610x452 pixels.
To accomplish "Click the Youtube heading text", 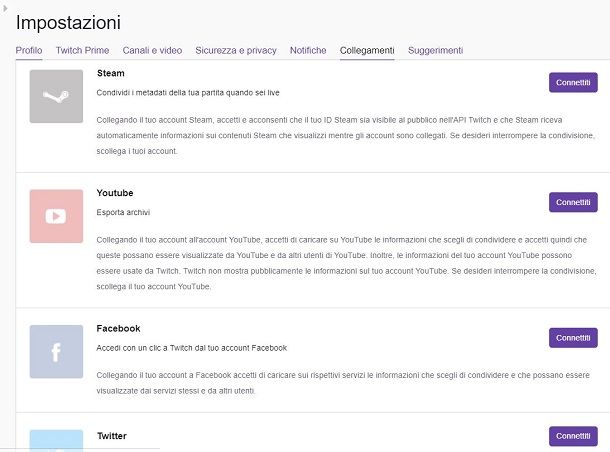I will 115,192.
